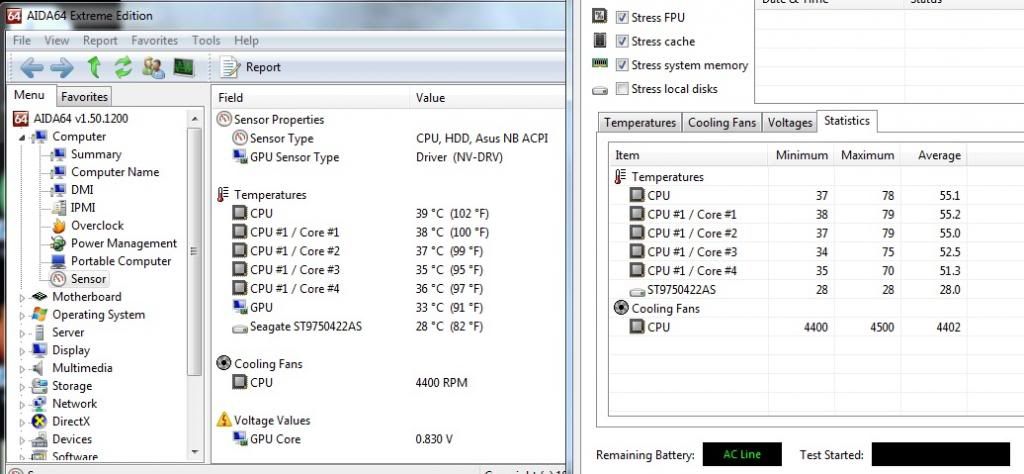This screenshot has width=1024, height=474.
Task: Click the tree scrollbar down arrow
Action: tap(194, 451)
